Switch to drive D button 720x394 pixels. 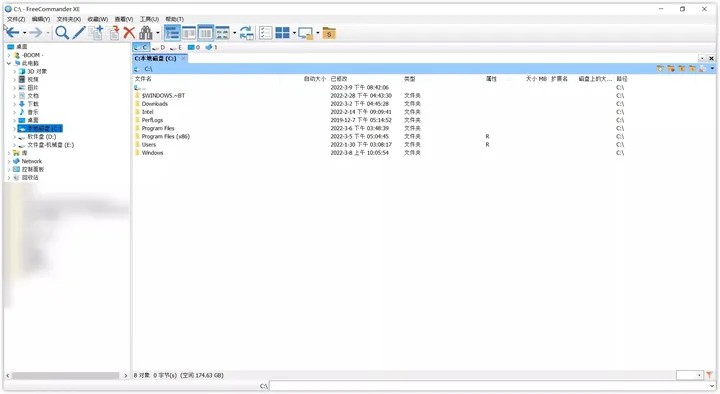click(159, 47)
